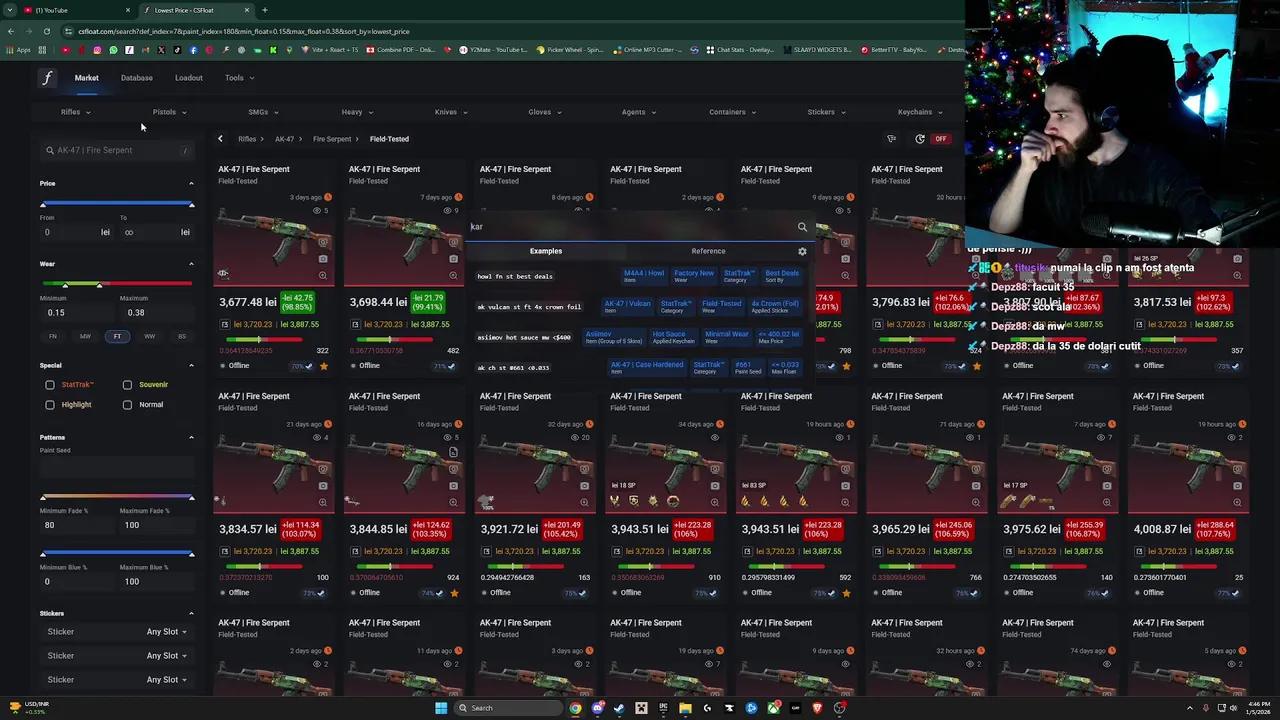Enable the Normal checkbox
1280x720 pixels.
(x=127, y=404)
